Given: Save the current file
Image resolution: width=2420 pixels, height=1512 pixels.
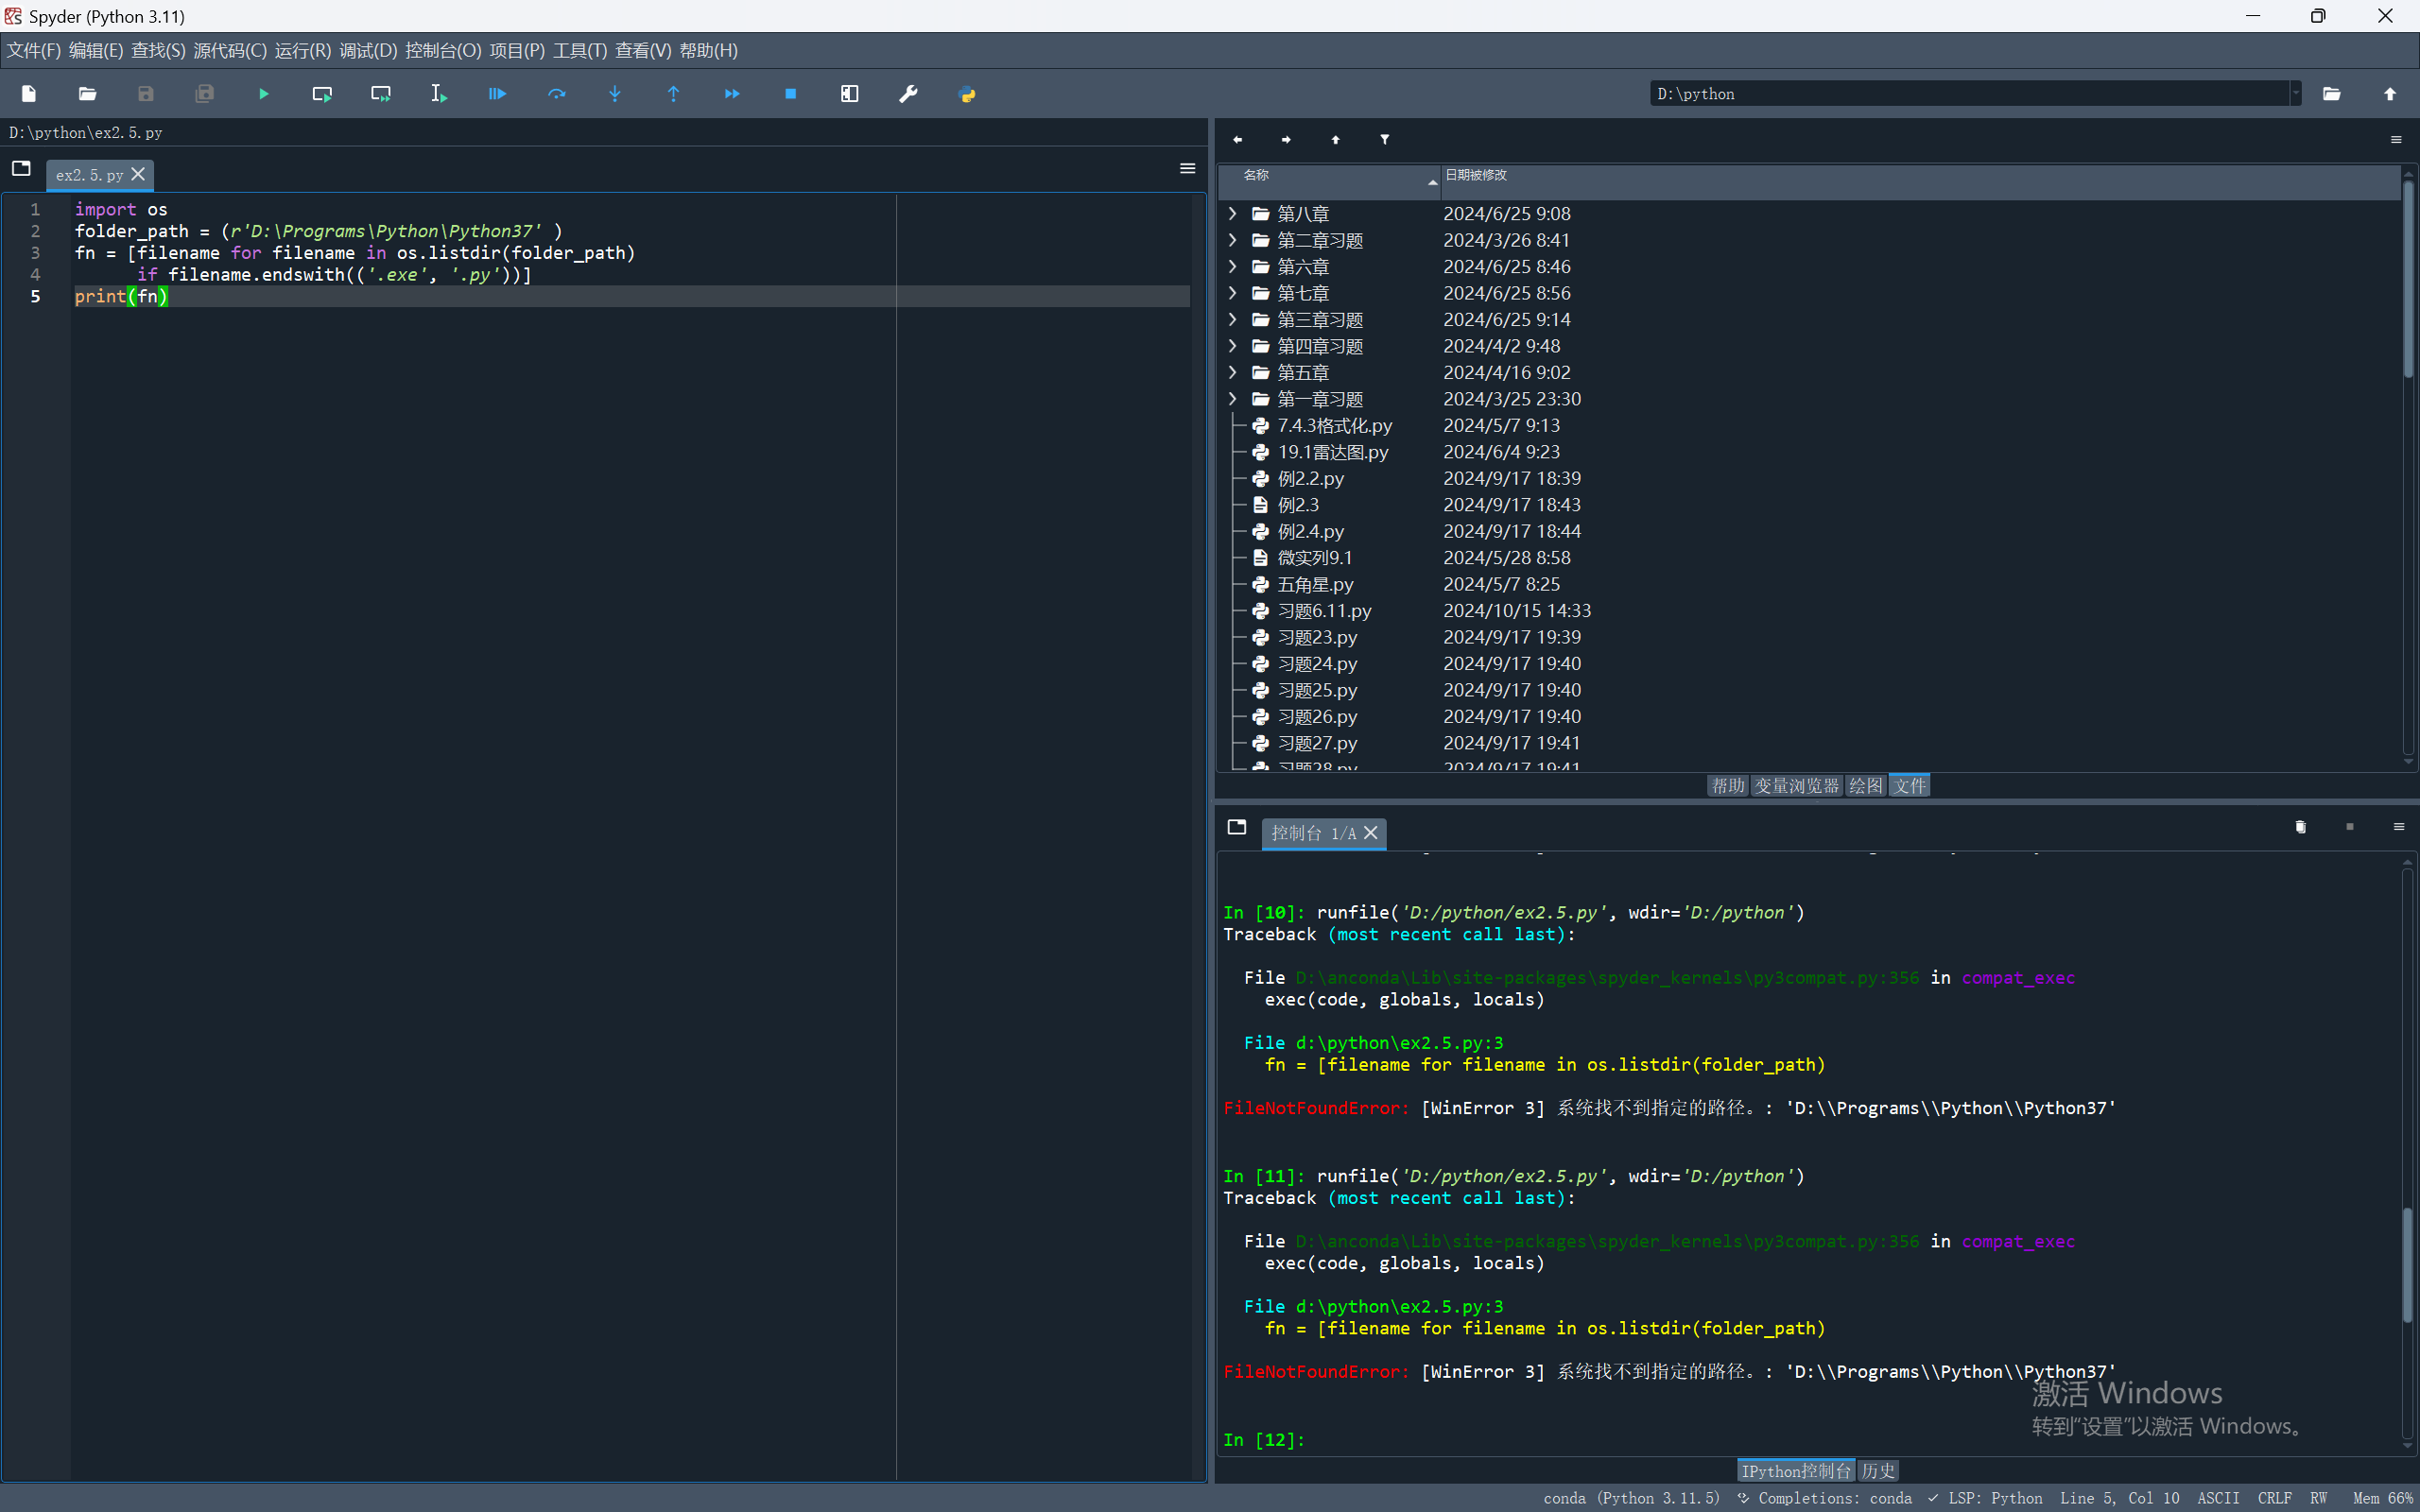Looking at the screenshot, I should [x=146, y=94].
